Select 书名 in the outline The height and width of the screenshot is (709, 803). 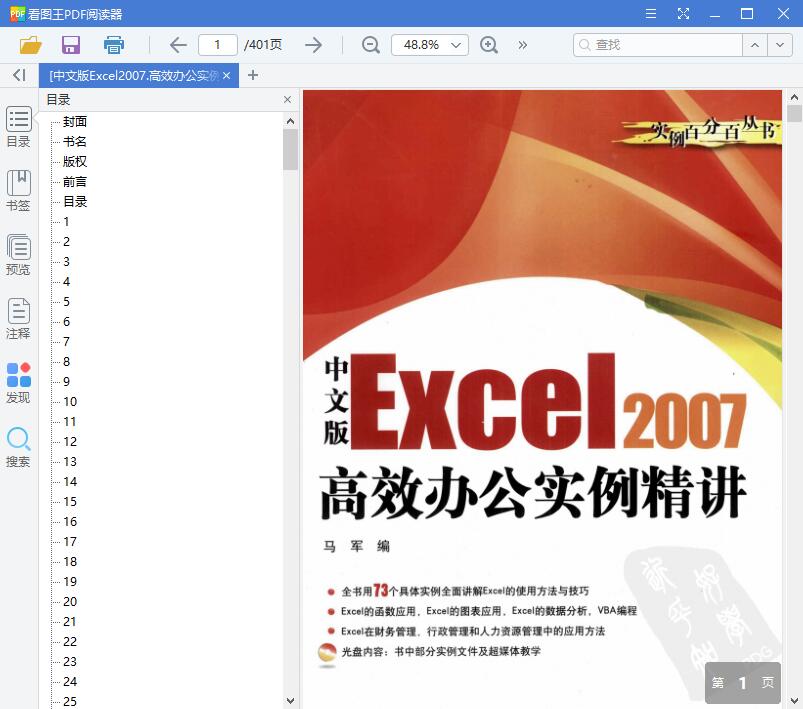click(75, 141)
